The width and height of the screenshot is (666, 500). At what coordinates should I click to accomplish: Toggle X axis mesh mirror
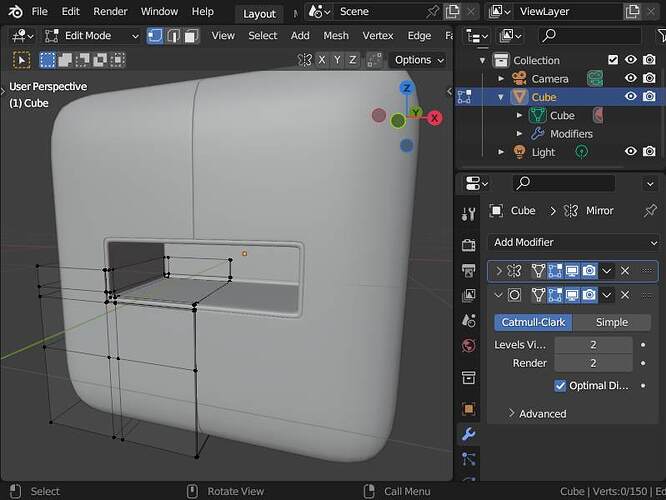(x=322, y=60)
